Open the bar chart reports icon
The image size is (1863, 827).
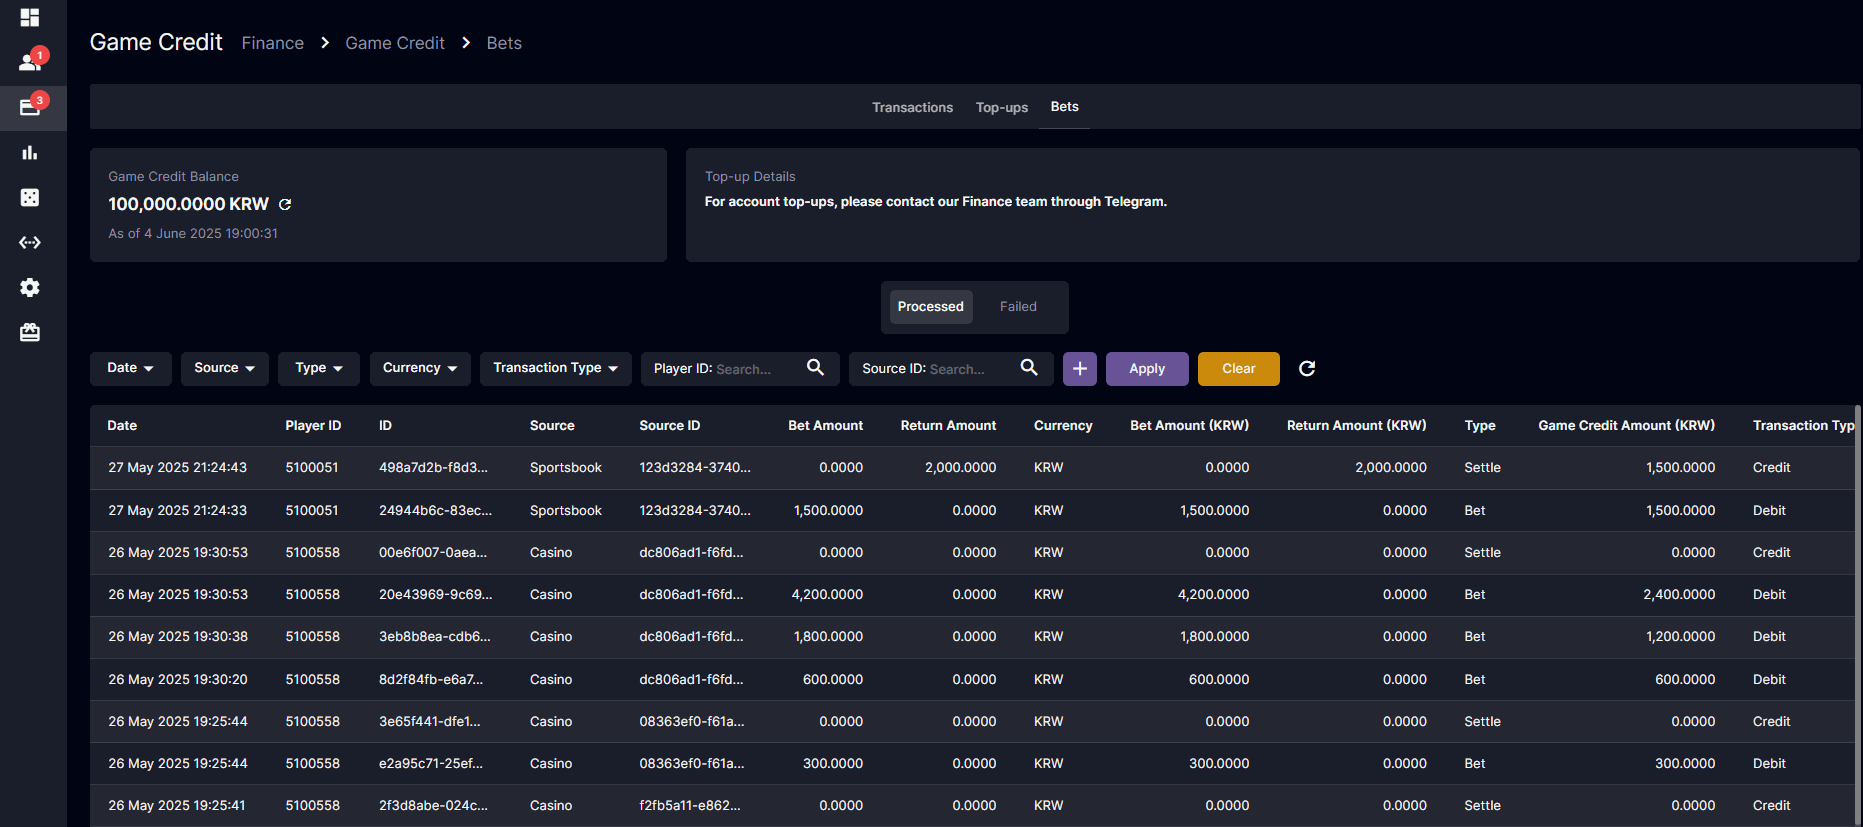(30, 153)
